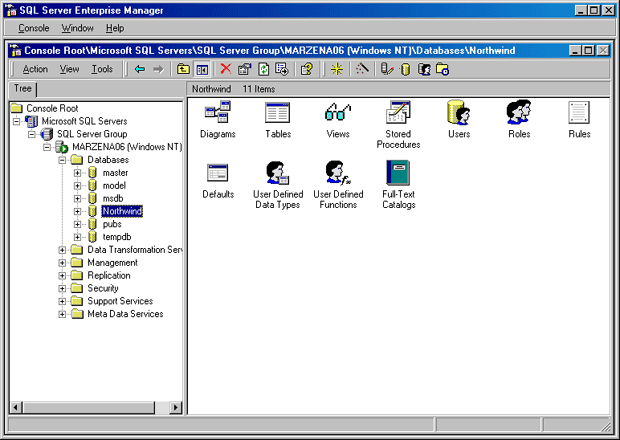Collapse the Microsoft SQL Servers node
Viewport: 620px width, 440px height.
[16, 121]
